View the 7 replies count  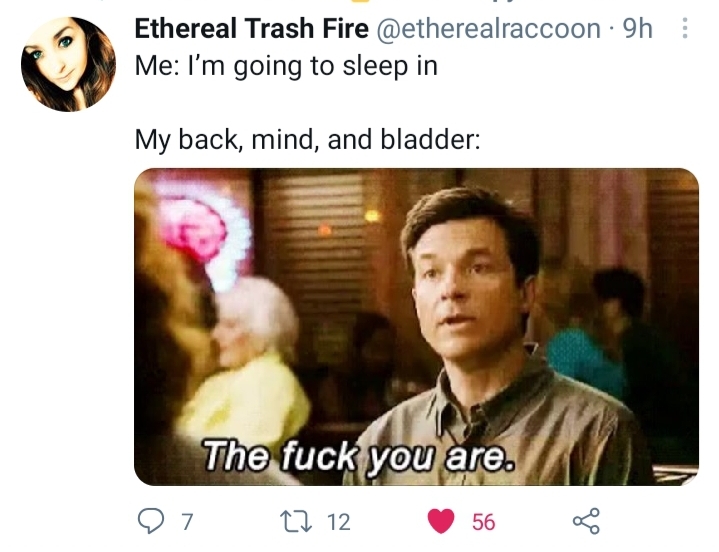click(186, 522)
